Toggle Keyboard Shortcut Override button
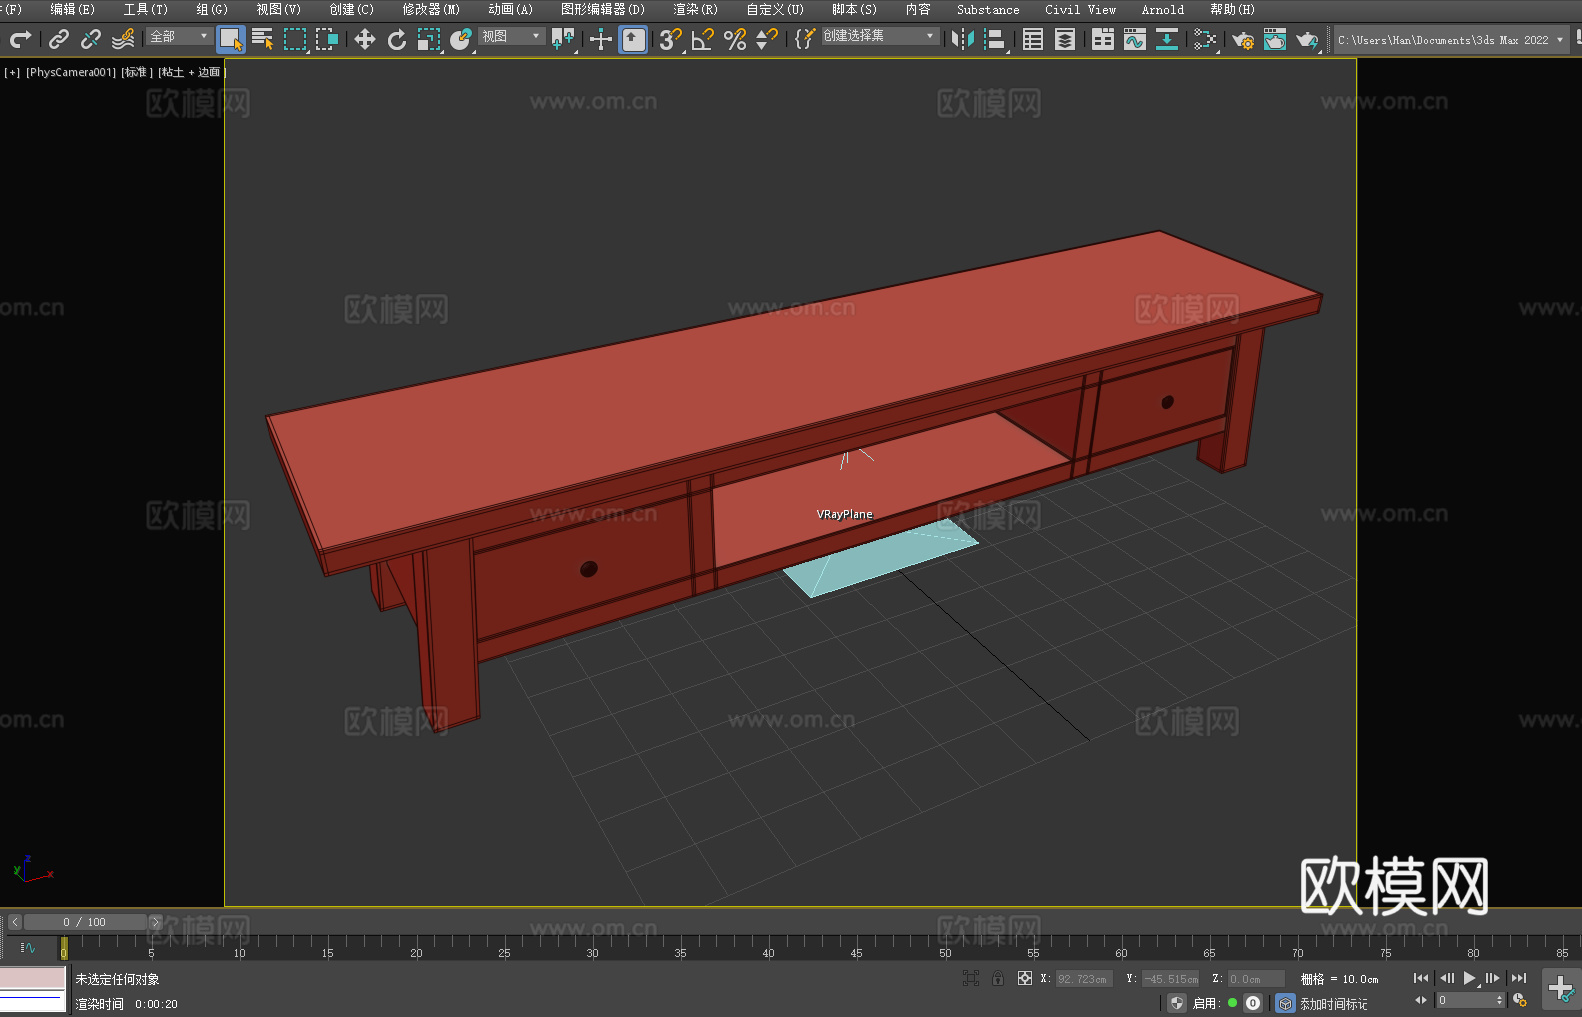This screenshot has width=1582, height=1017. [633, 39]
